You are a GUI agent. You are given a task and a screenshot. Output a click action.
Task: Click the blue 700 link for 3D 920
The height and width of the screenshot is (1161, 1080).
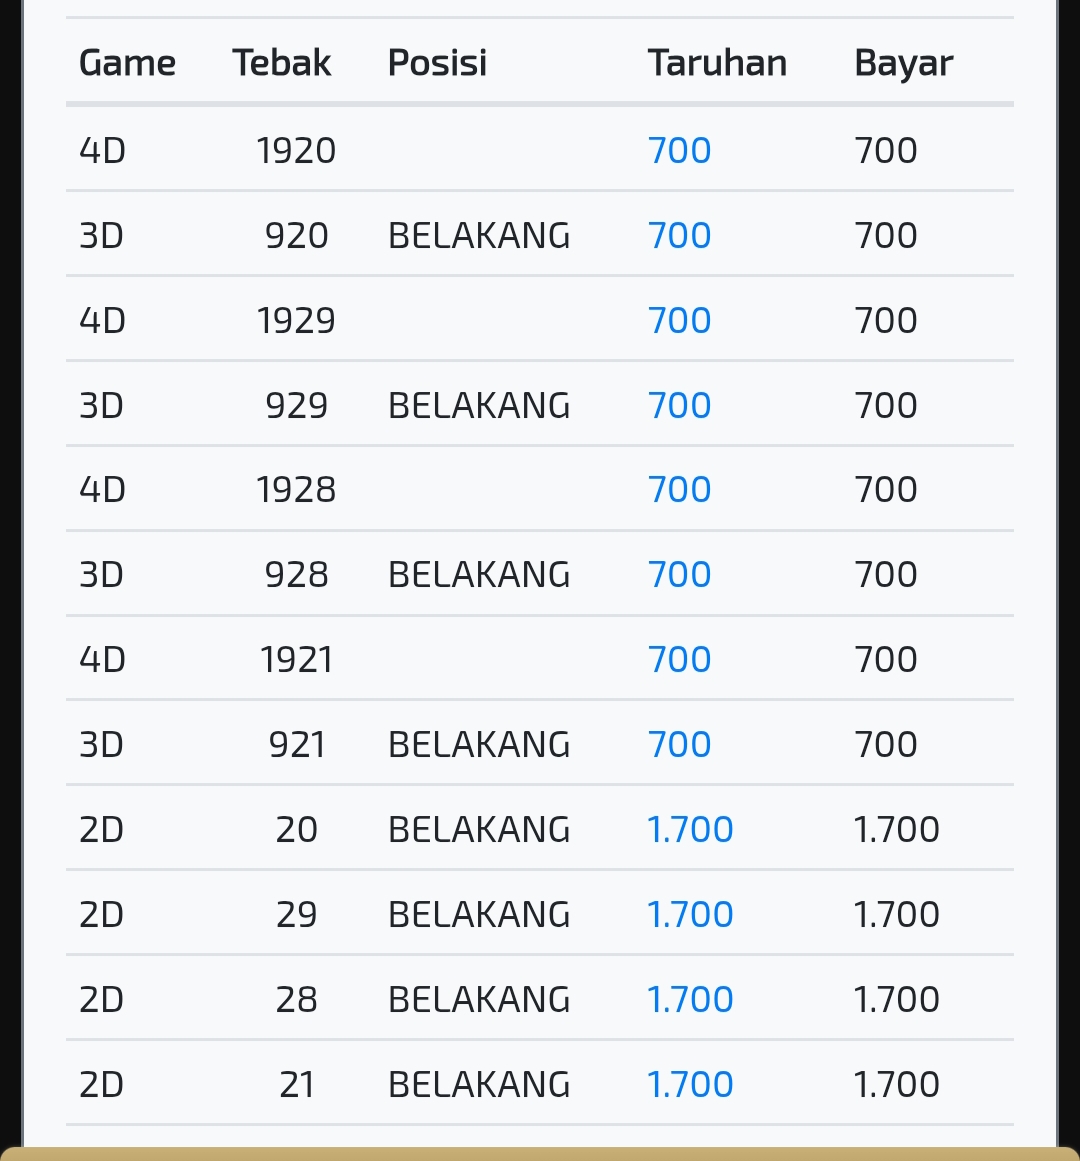680,235
